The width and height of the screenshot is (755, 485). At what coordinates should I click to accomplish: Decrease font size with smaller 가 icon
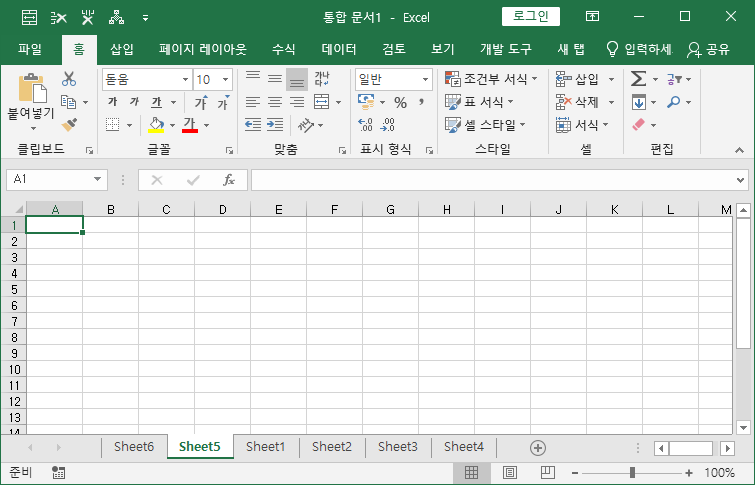point(223,102)
